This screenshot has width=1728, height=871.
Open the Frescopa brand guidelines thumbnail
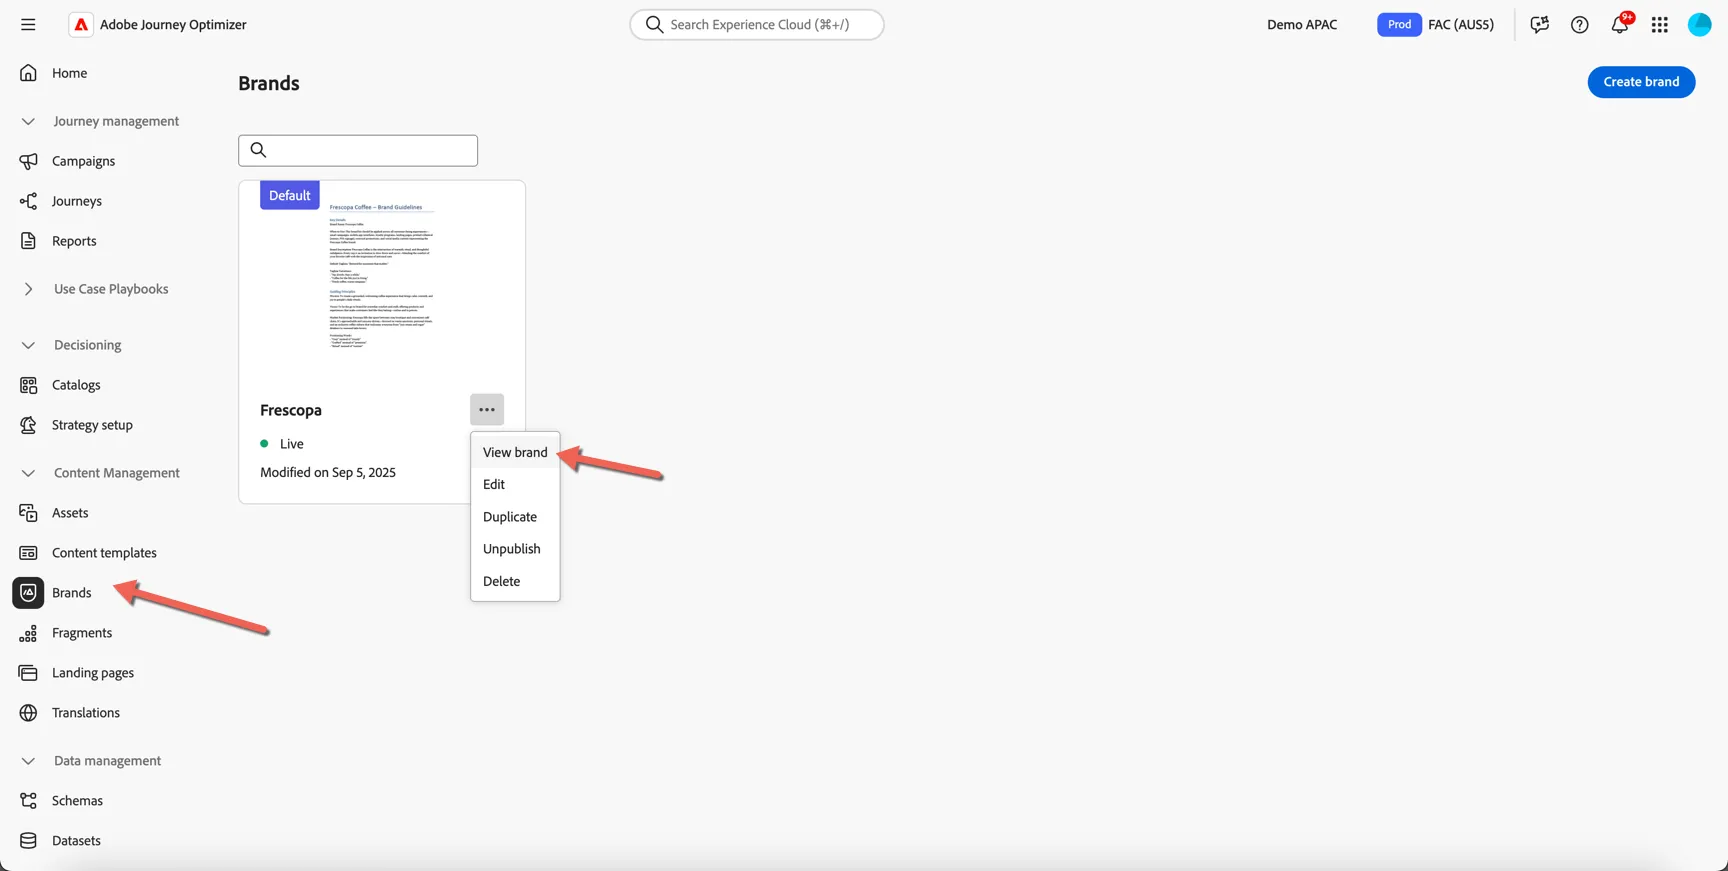382,277
